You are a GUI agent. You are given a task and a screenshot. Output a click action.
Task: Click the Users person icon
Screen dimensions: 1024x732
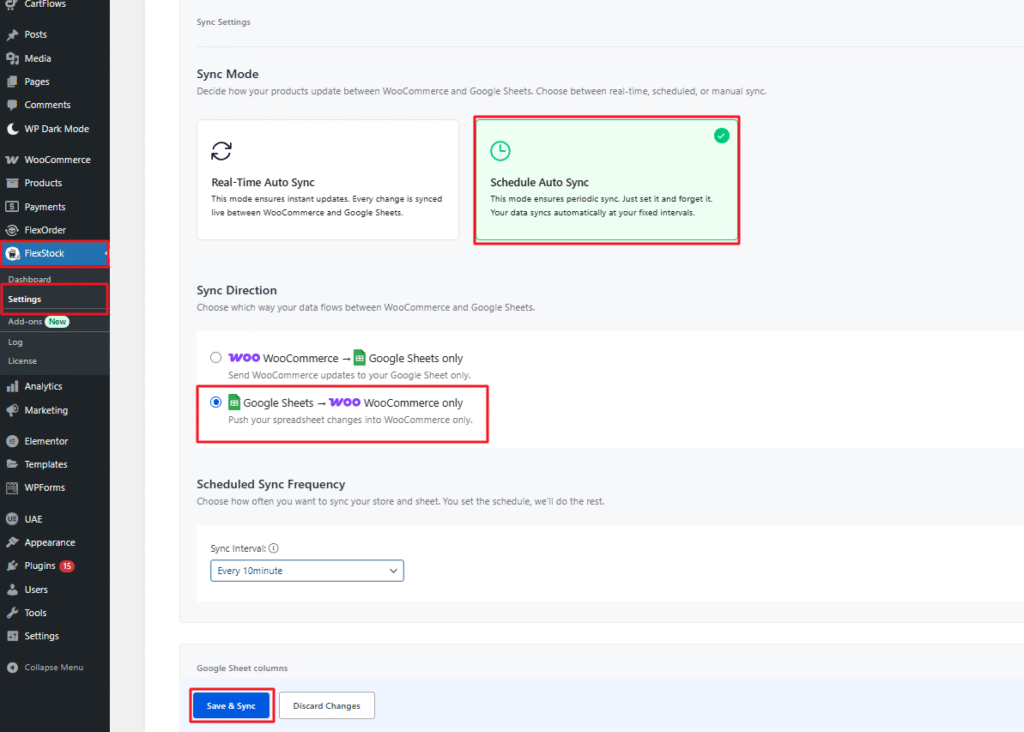click(x=12, y=590)
